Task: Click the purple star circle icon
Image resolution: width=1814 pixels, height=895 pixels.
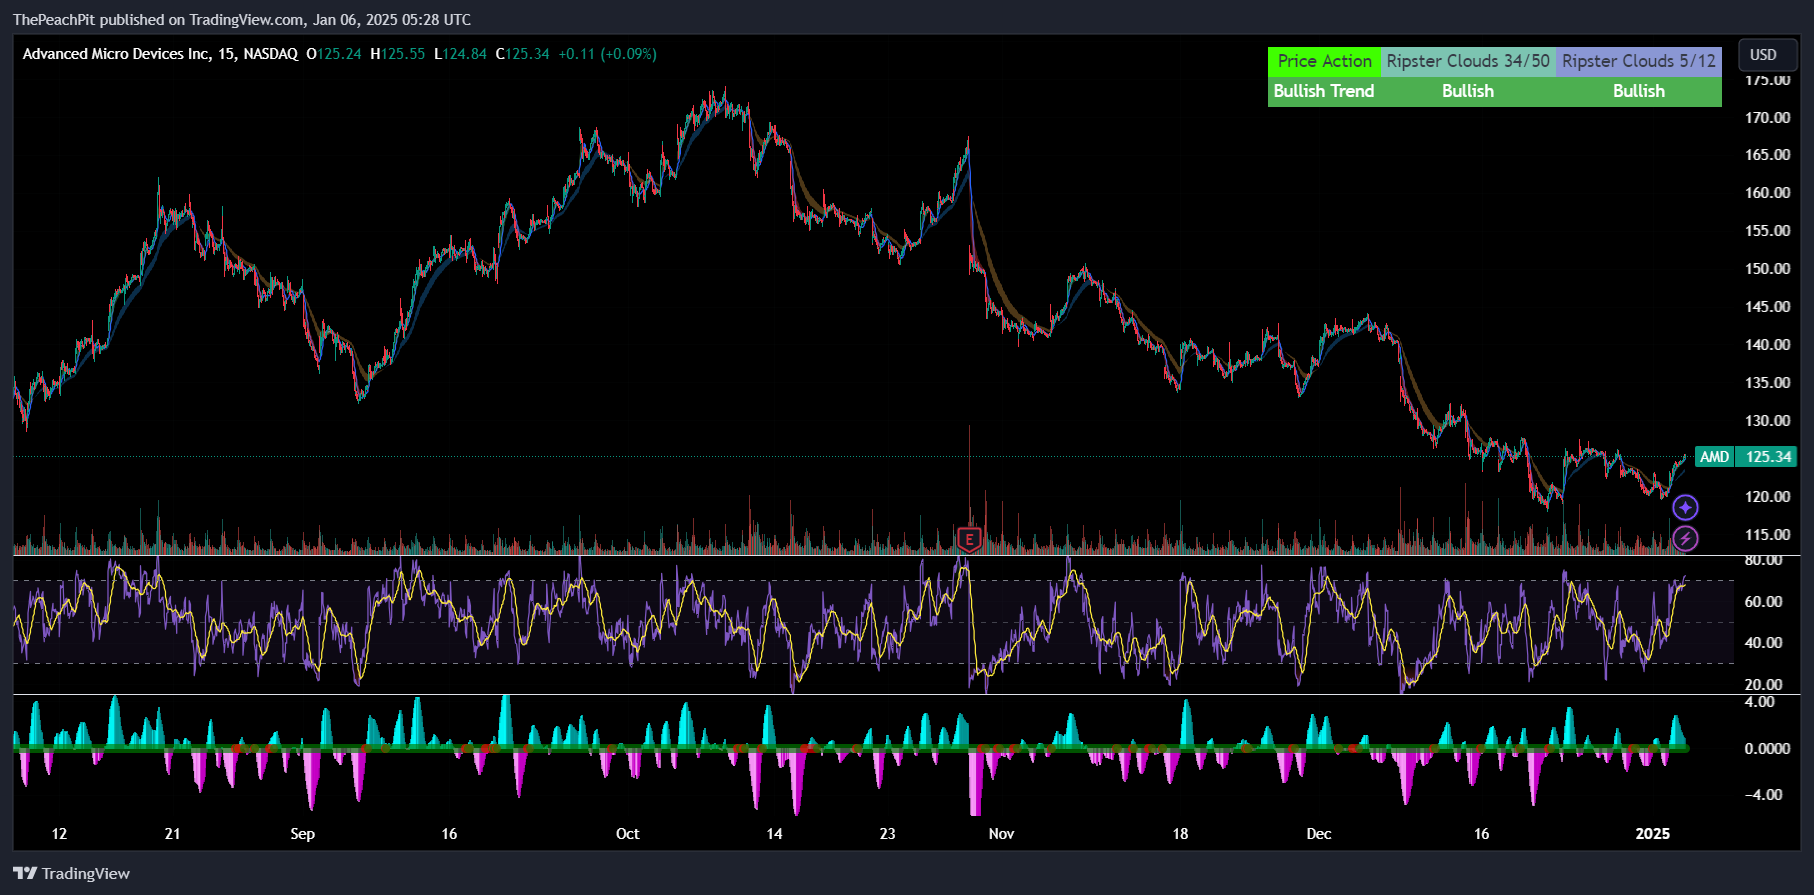Action: (1685, 507)
